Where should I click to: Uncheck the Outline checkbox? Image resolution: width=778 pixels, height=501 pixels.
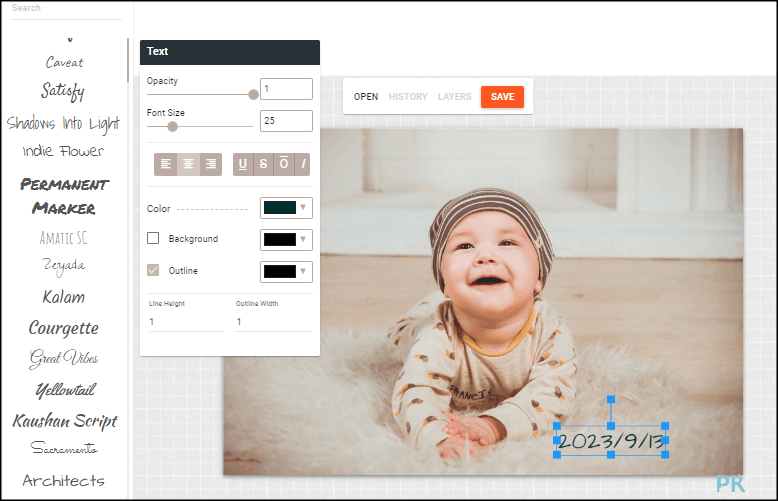(x=153, y=270)
